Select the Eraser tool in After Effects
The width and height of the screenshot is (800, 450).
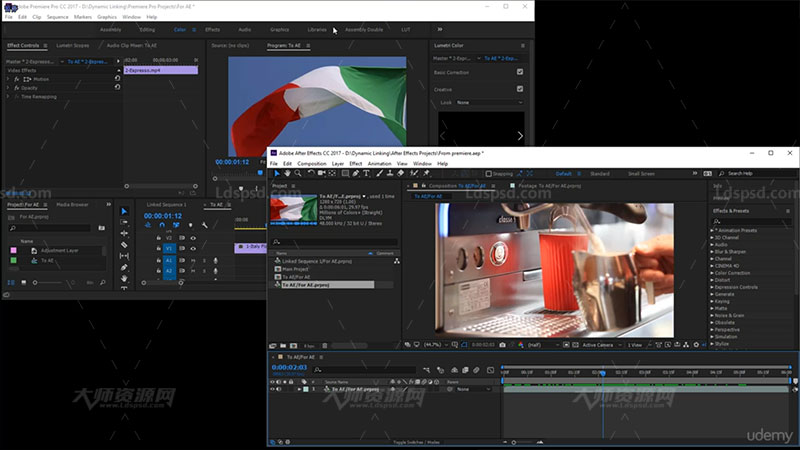pyautogui.click(x=401, y=173)
